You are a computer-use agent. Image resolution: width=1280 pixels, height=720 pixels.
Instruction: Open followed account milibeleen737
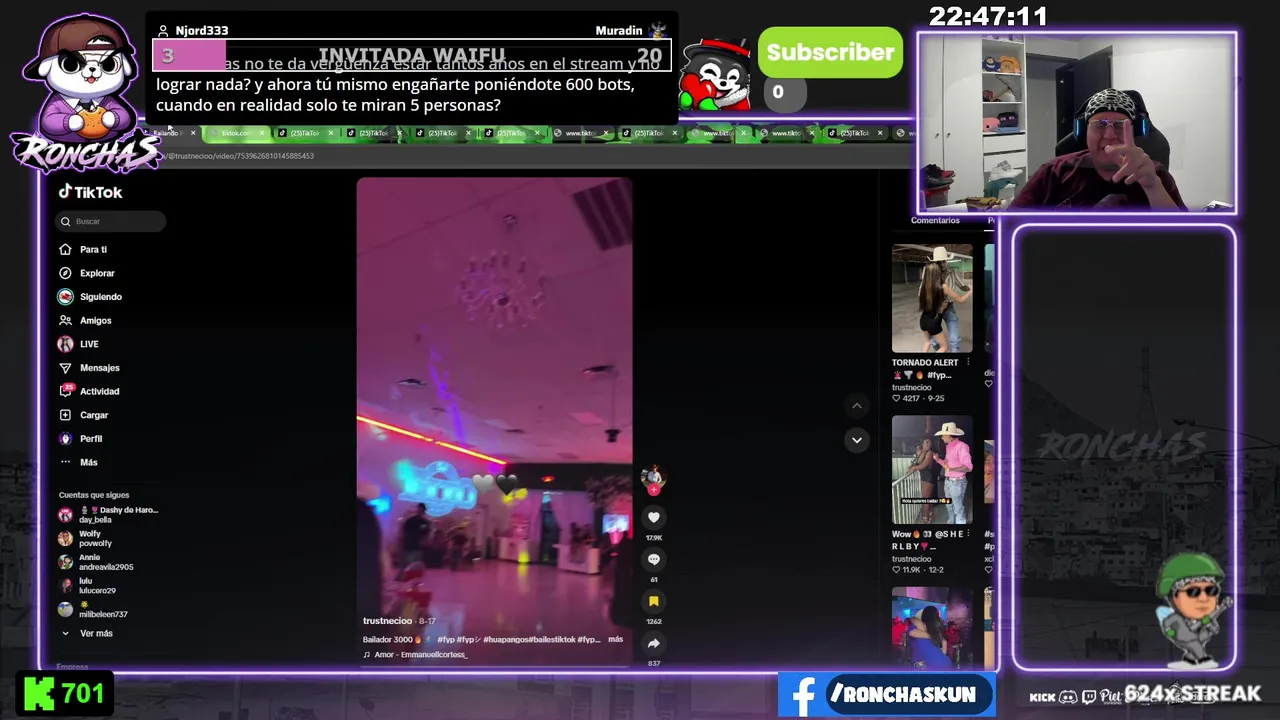click(102, 610)
